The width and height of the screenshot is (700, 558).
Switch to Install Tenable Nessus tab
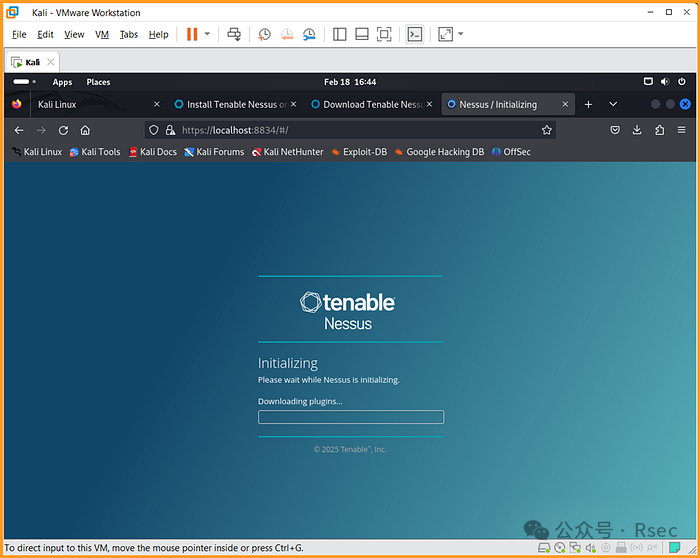point(231,104)
